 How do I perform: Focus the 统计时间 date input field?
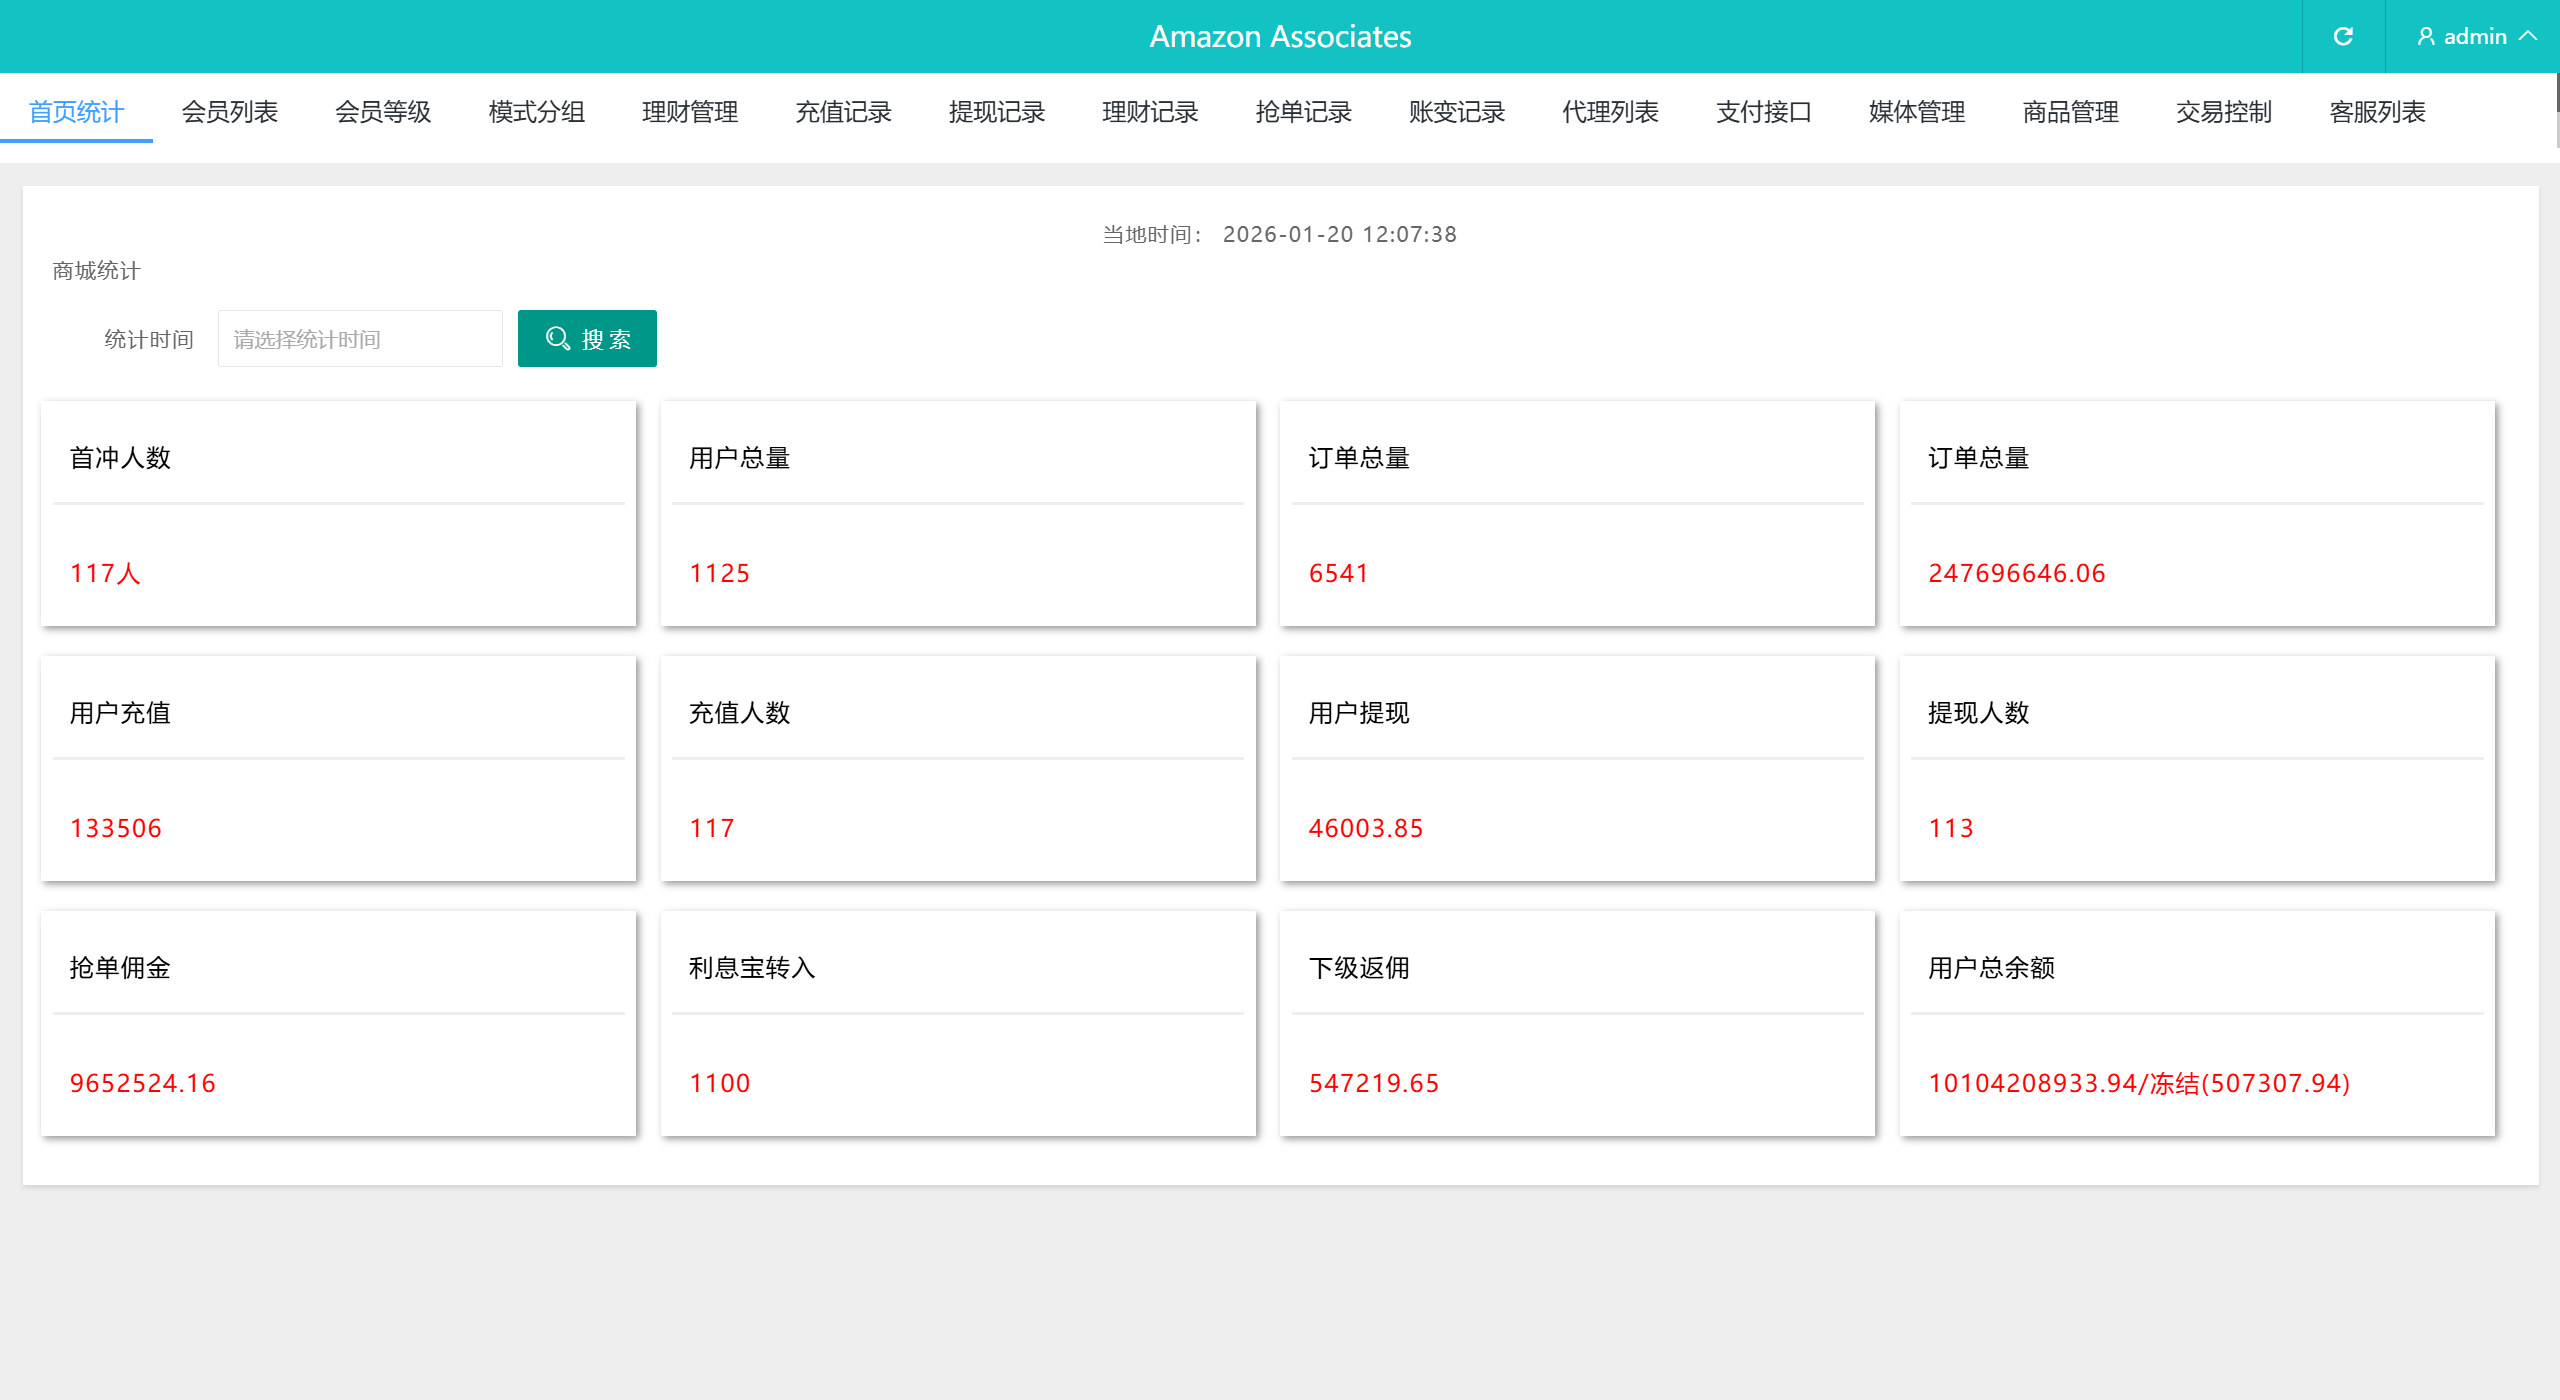point(360,339)
